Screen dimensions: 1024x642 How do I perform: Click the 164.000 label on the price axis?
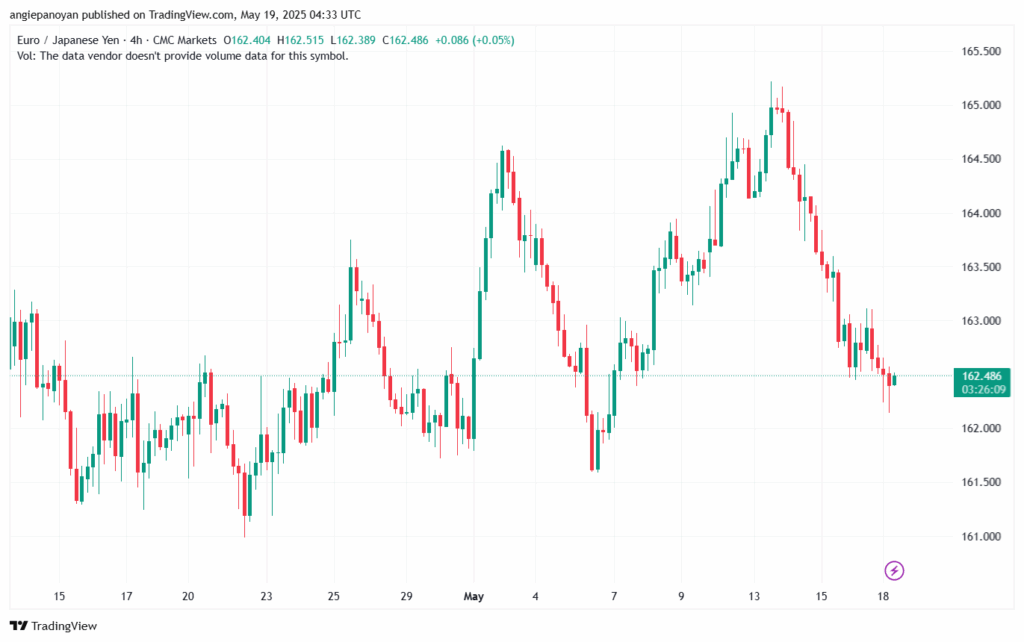pyautogui.click(x=979, y=213)
